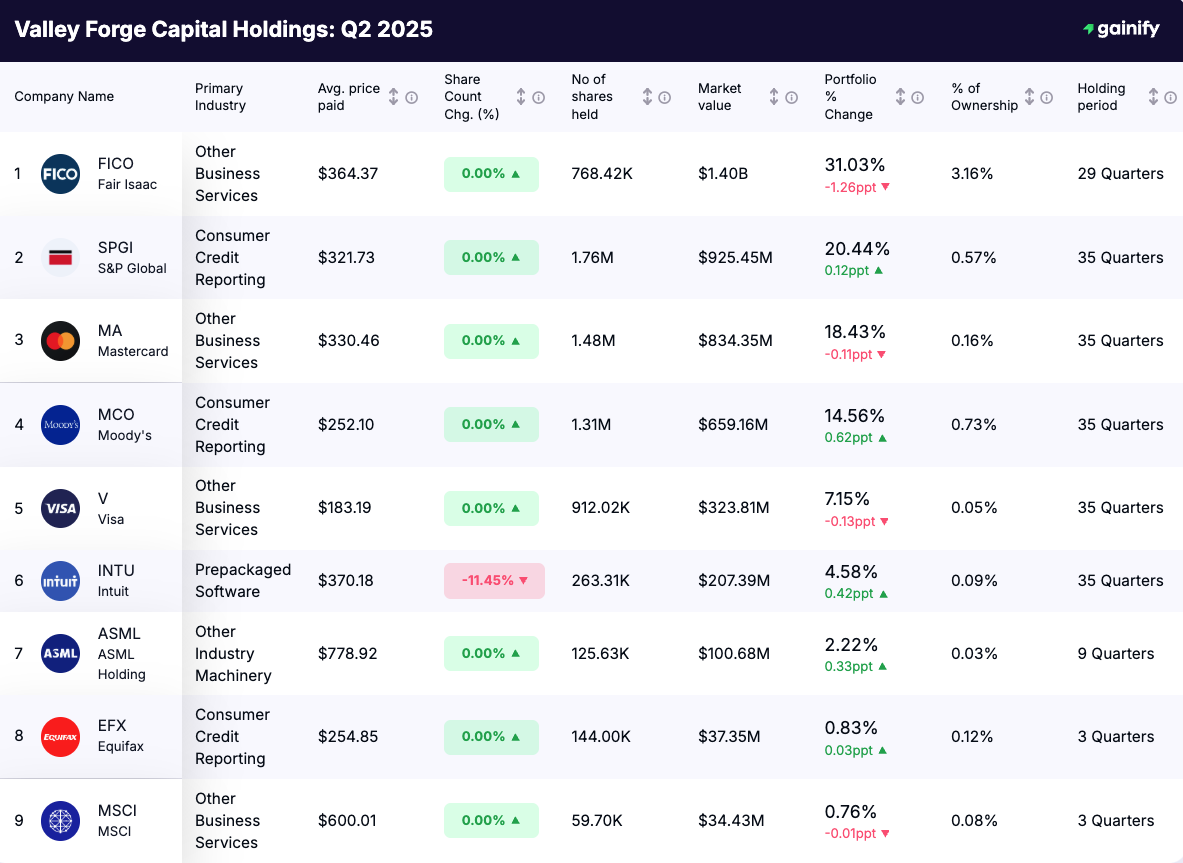Click the $600.01 average price cell
This screenshot has height=863, width=1183.
pyautogui.click(x=347, y=821)
